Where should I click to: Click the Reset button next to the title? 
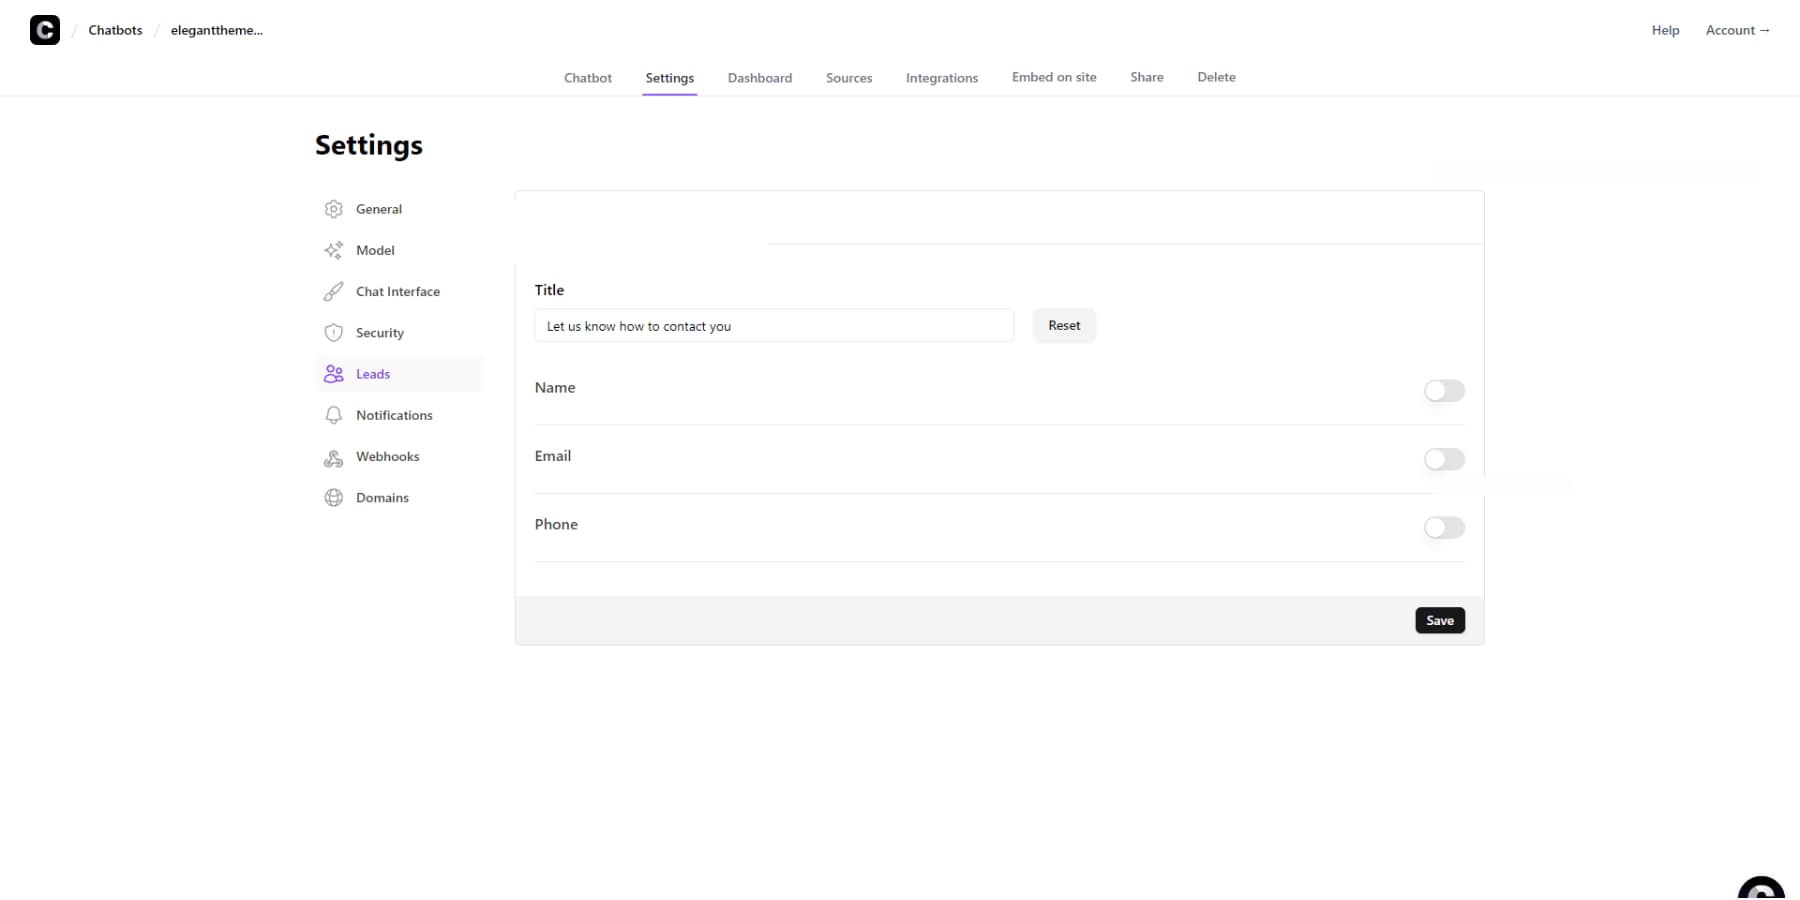(1063, 325)
